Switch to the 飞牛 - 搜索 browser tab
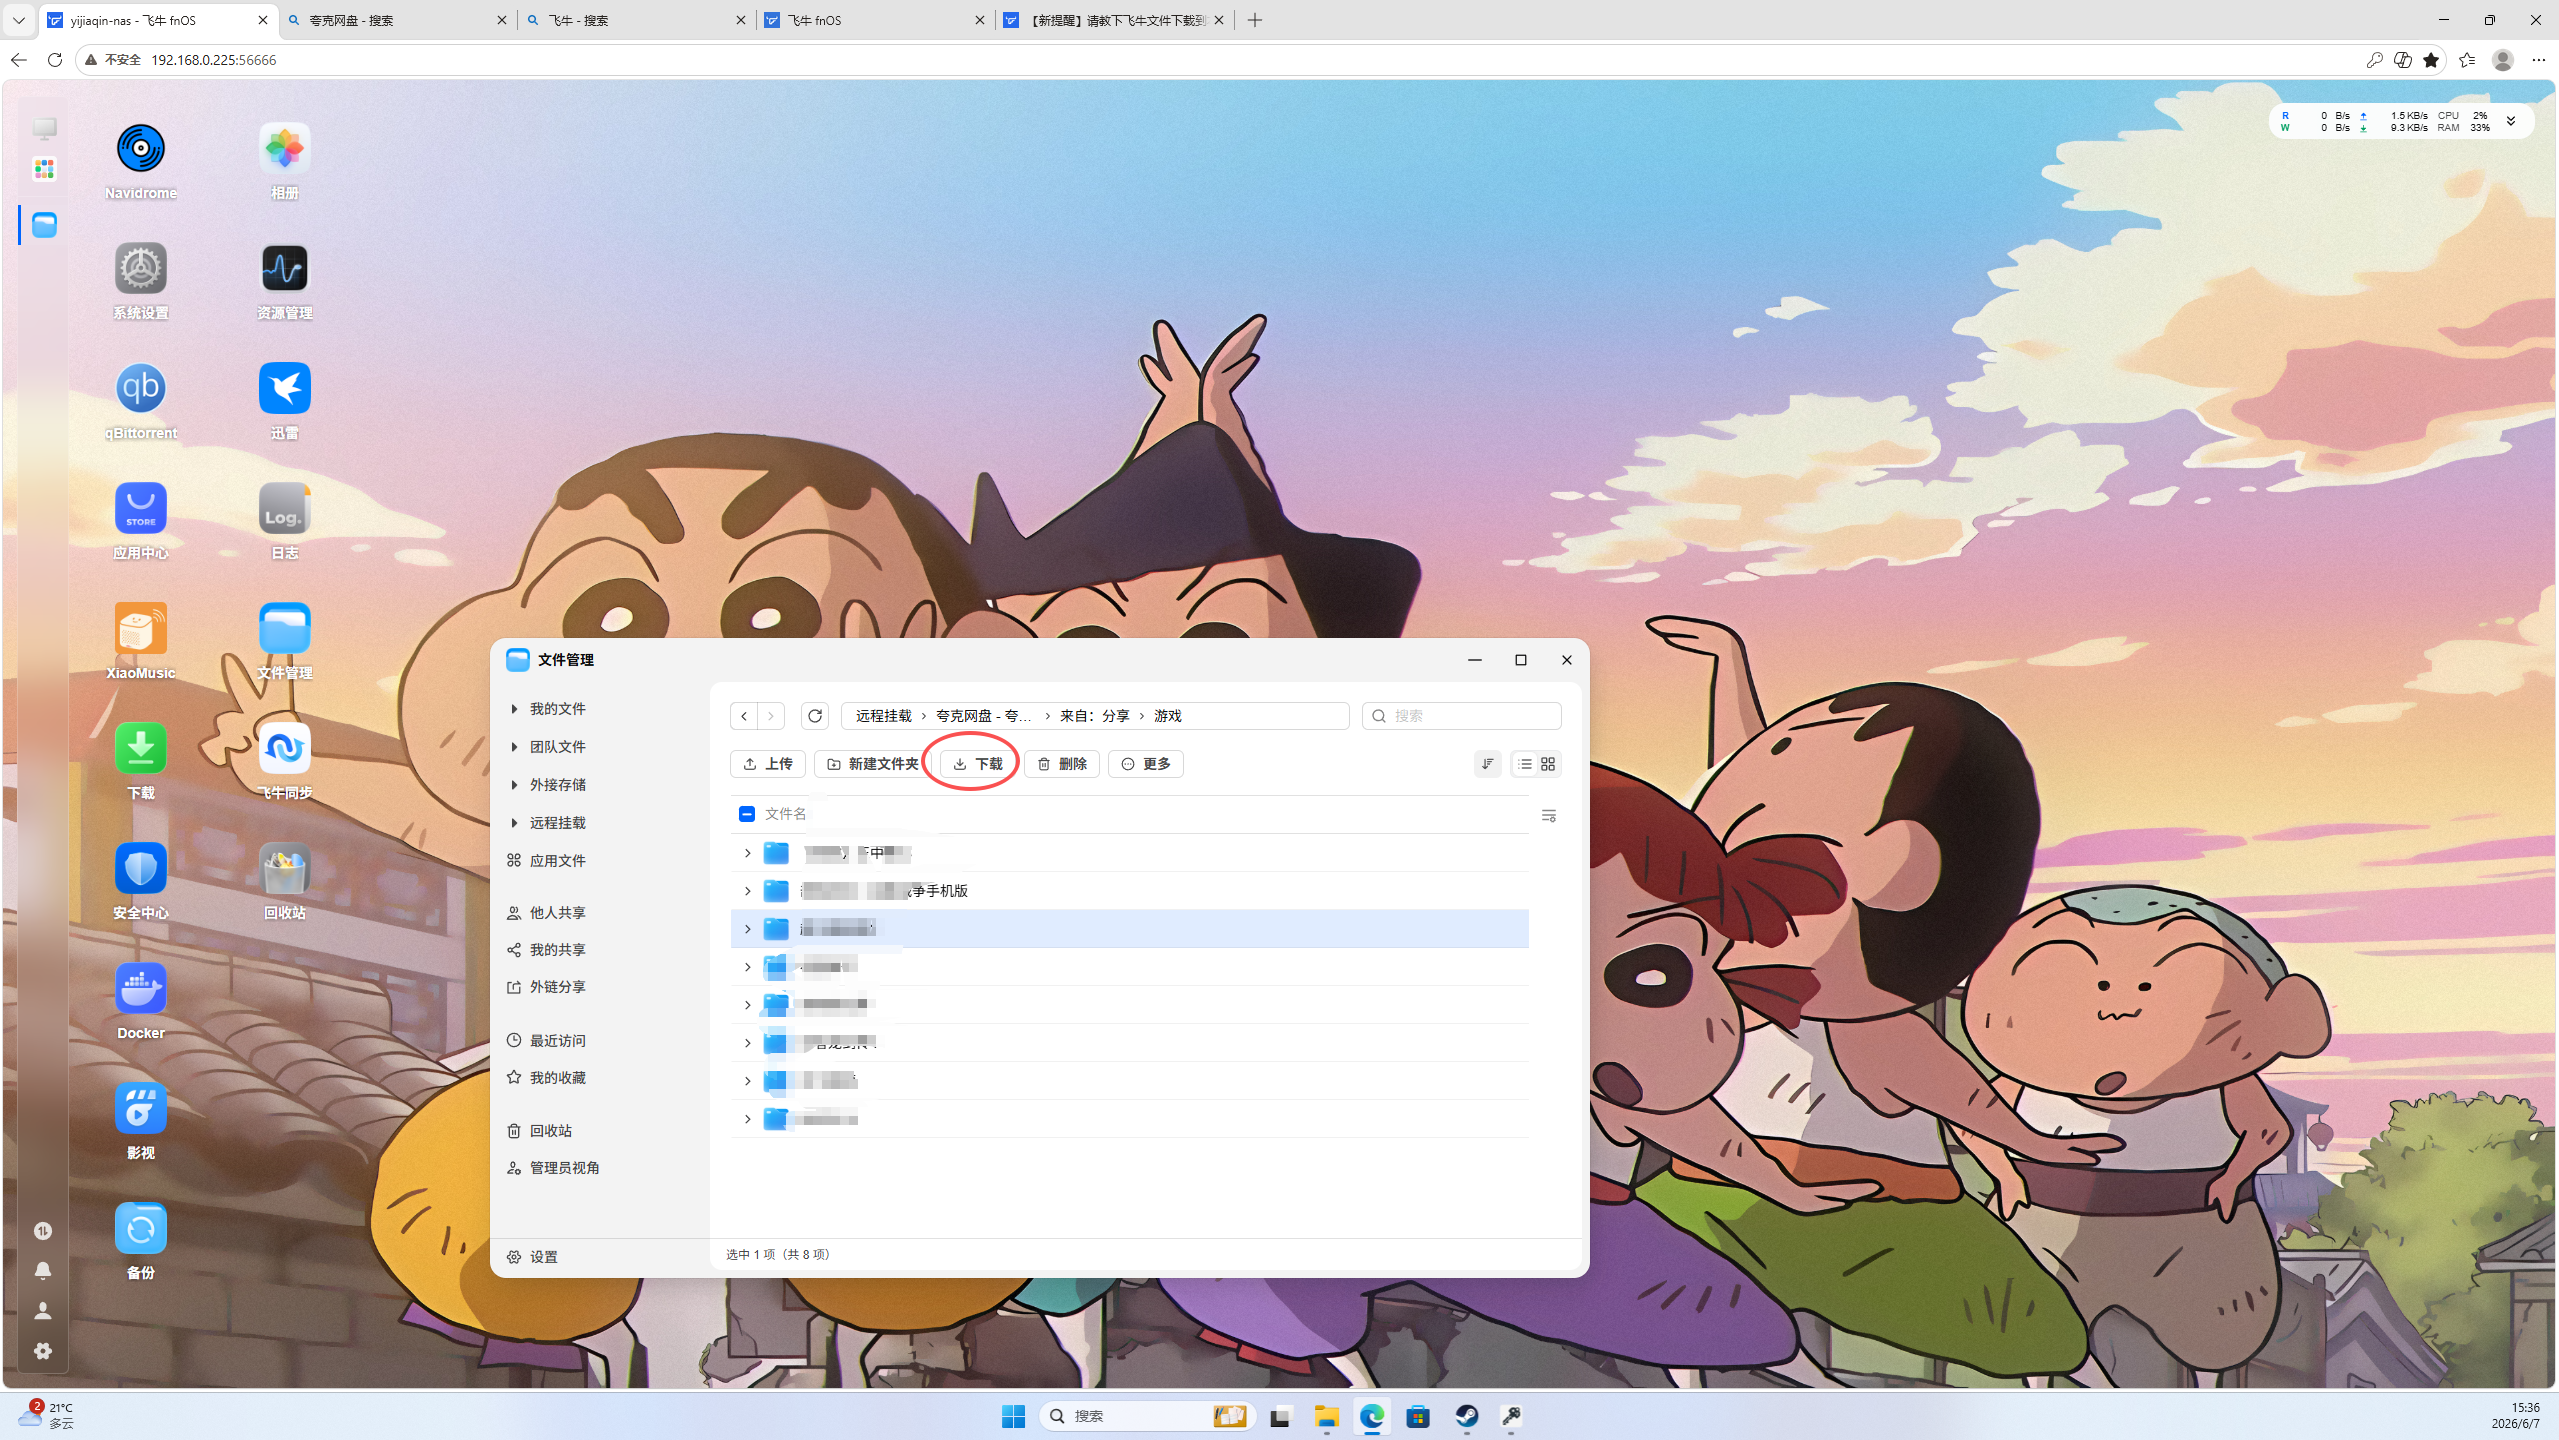2559x1440 pixels. point(637,20)
